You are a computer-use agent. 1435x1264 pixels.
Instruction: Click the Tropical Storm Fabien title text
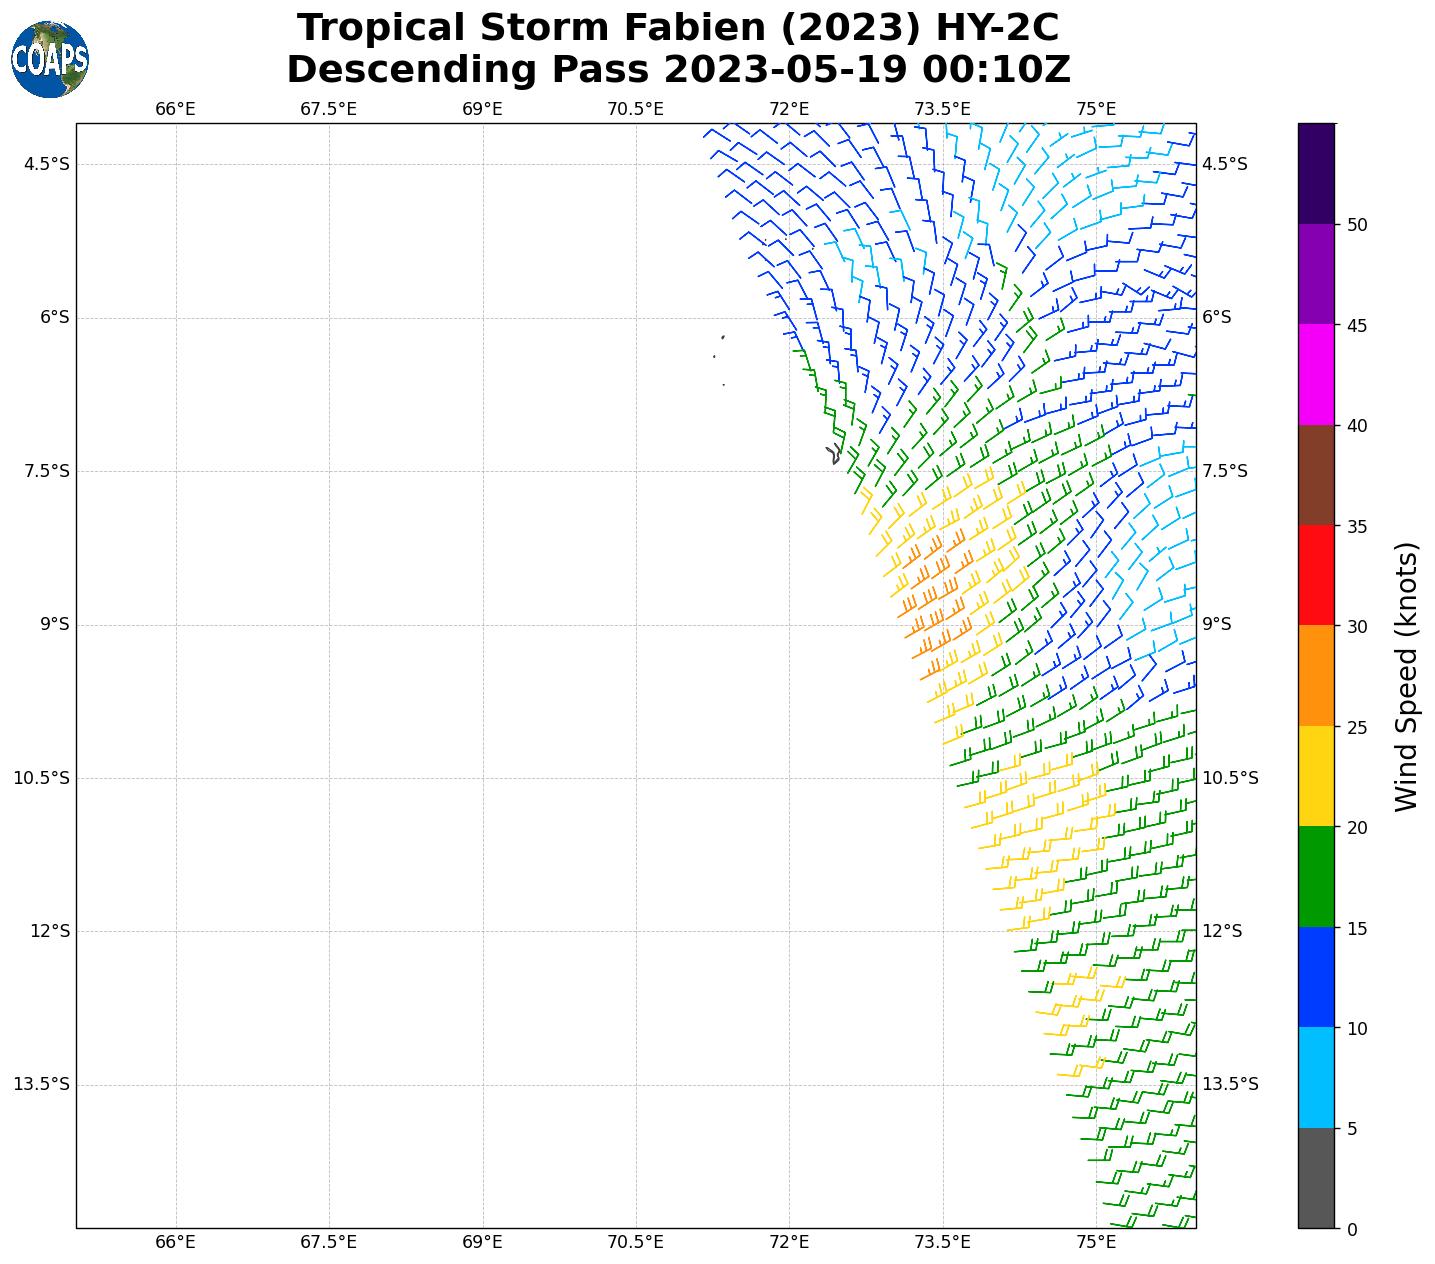pyautogui.click(x=678, y=28)
